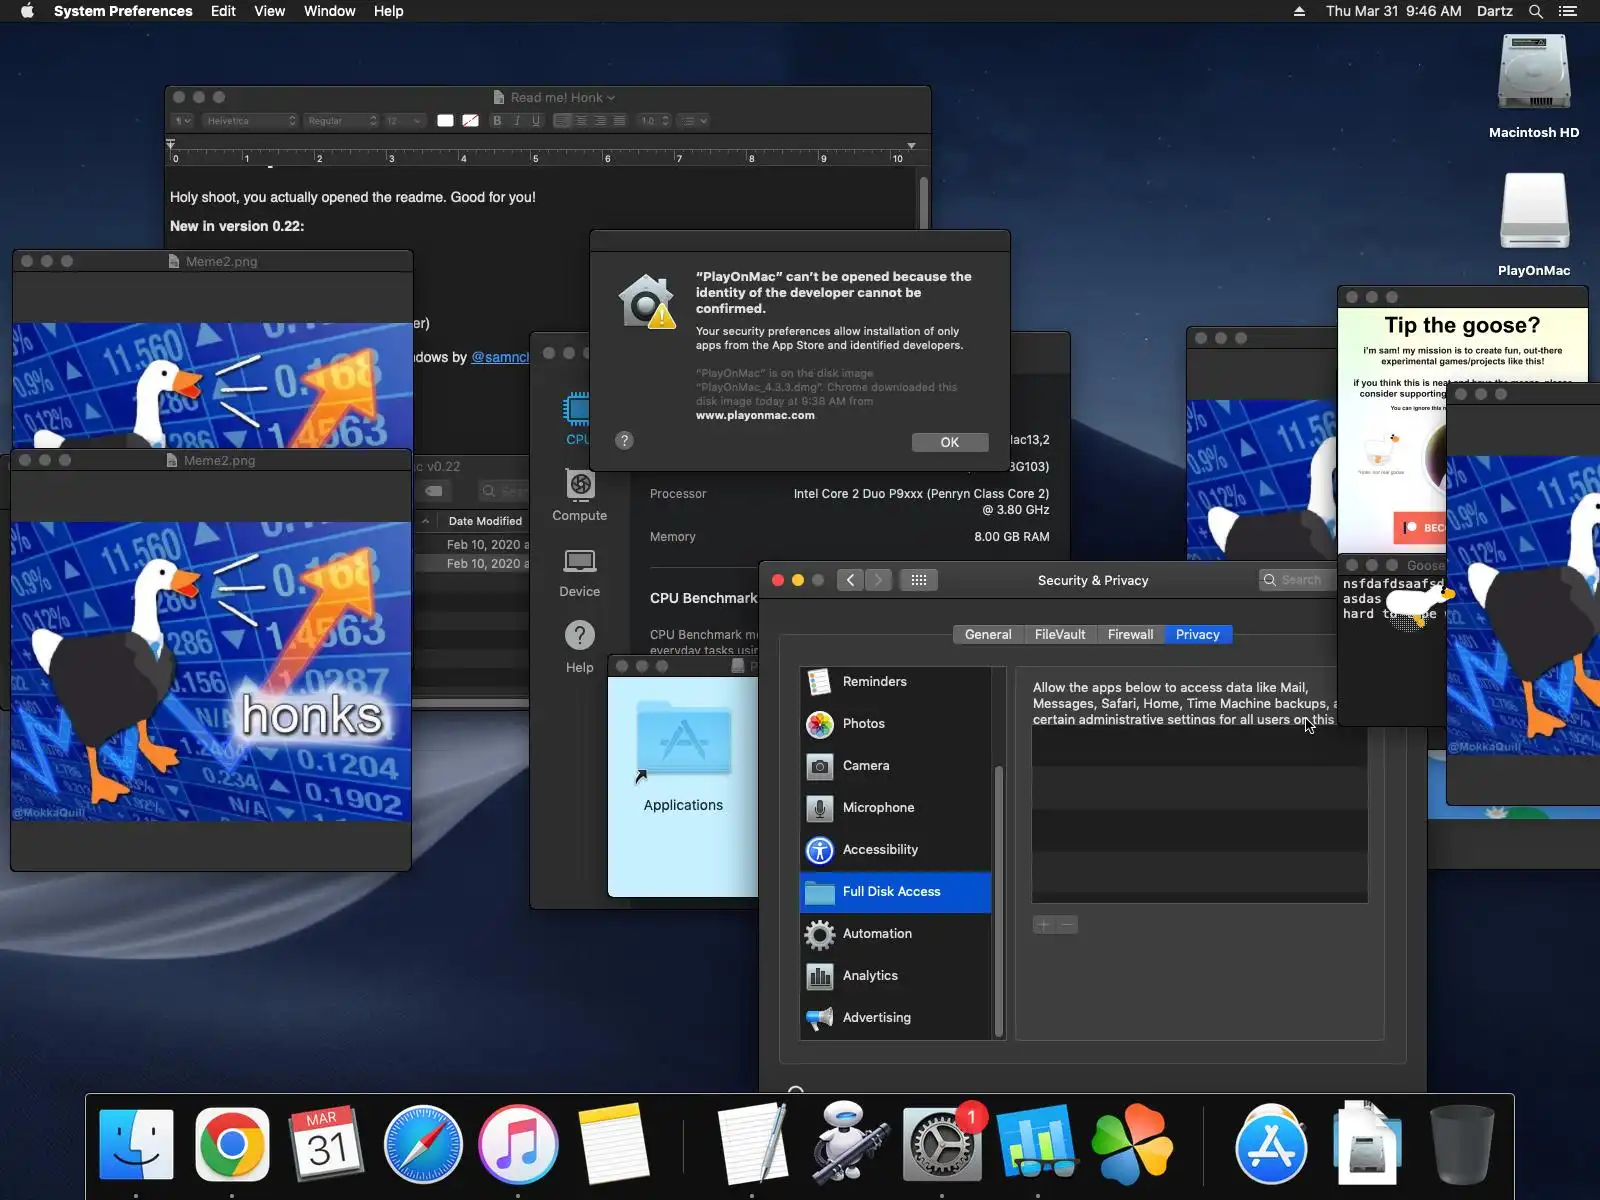The width and height of the screenshot is (1600, 1200).
Task: Open the Window menu
Action: pos(330,11)
